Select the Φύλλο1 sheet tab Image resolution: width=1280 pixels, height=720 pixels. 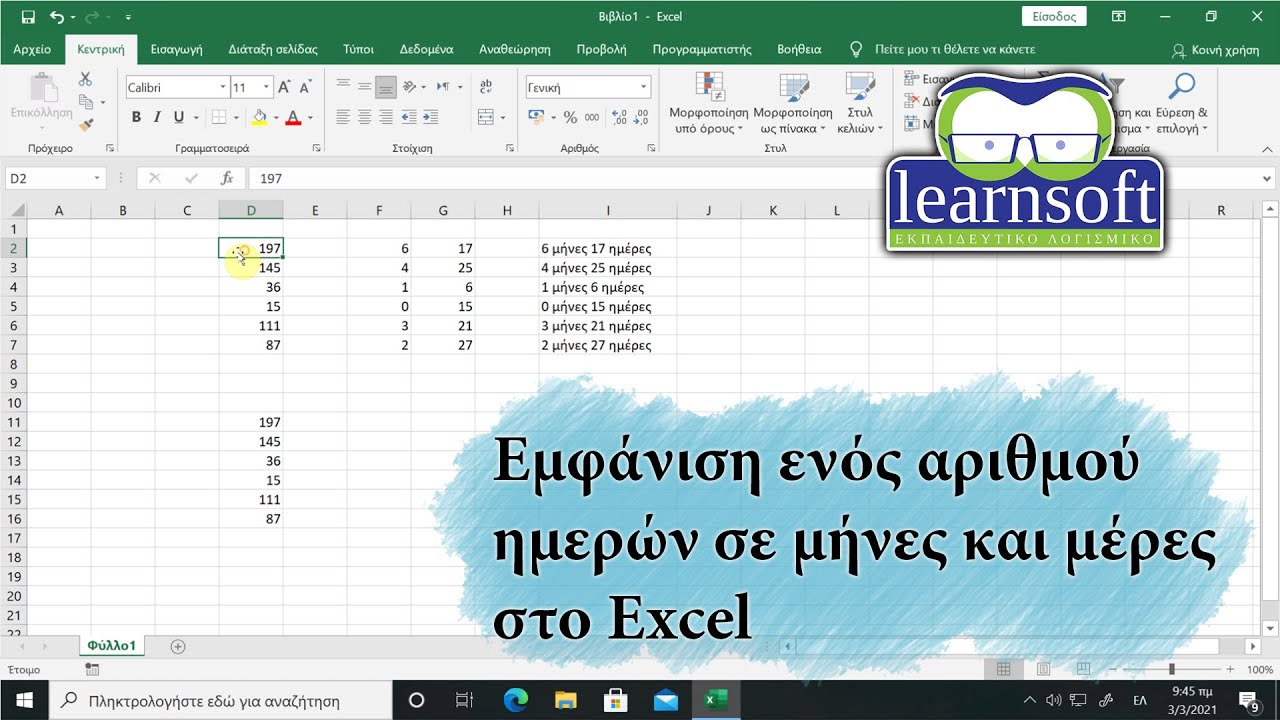point(111,646)
